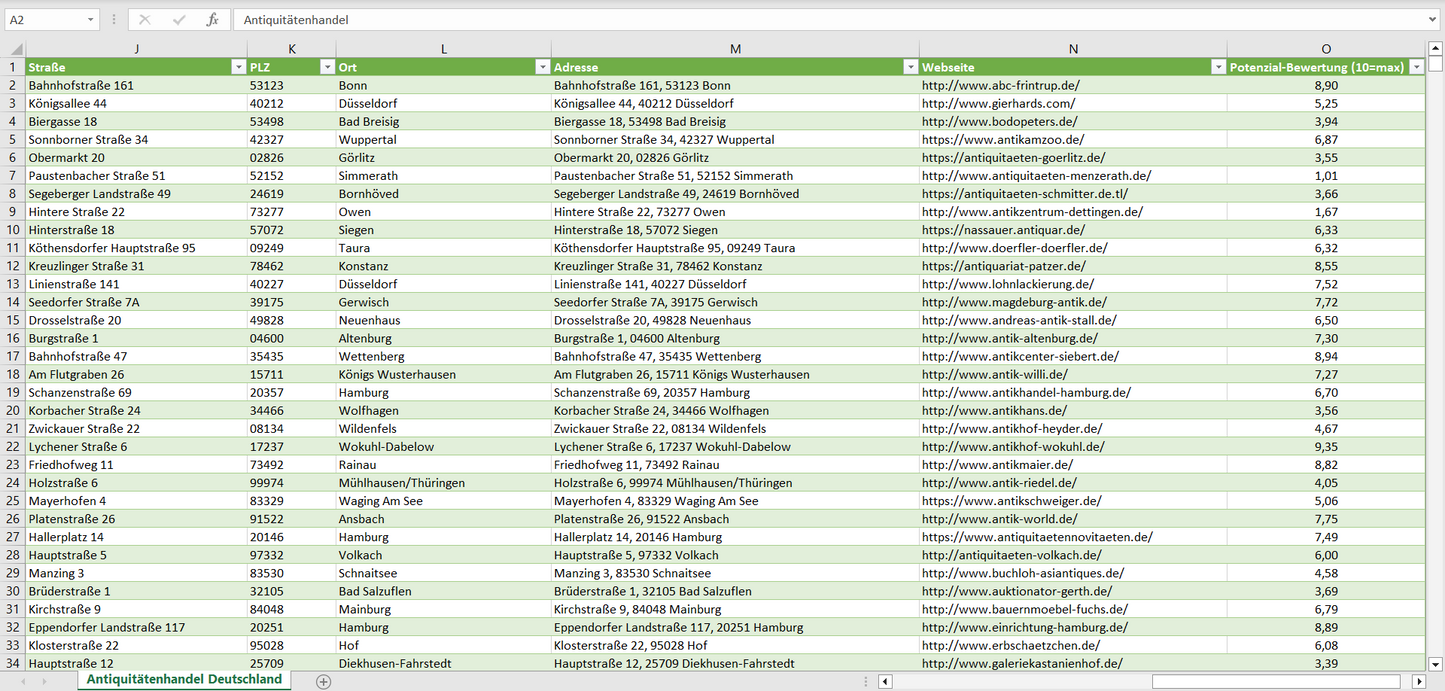Add a new sheet with the plus icon
This screenshot has height=691, width=1445.
click(323, 681)
